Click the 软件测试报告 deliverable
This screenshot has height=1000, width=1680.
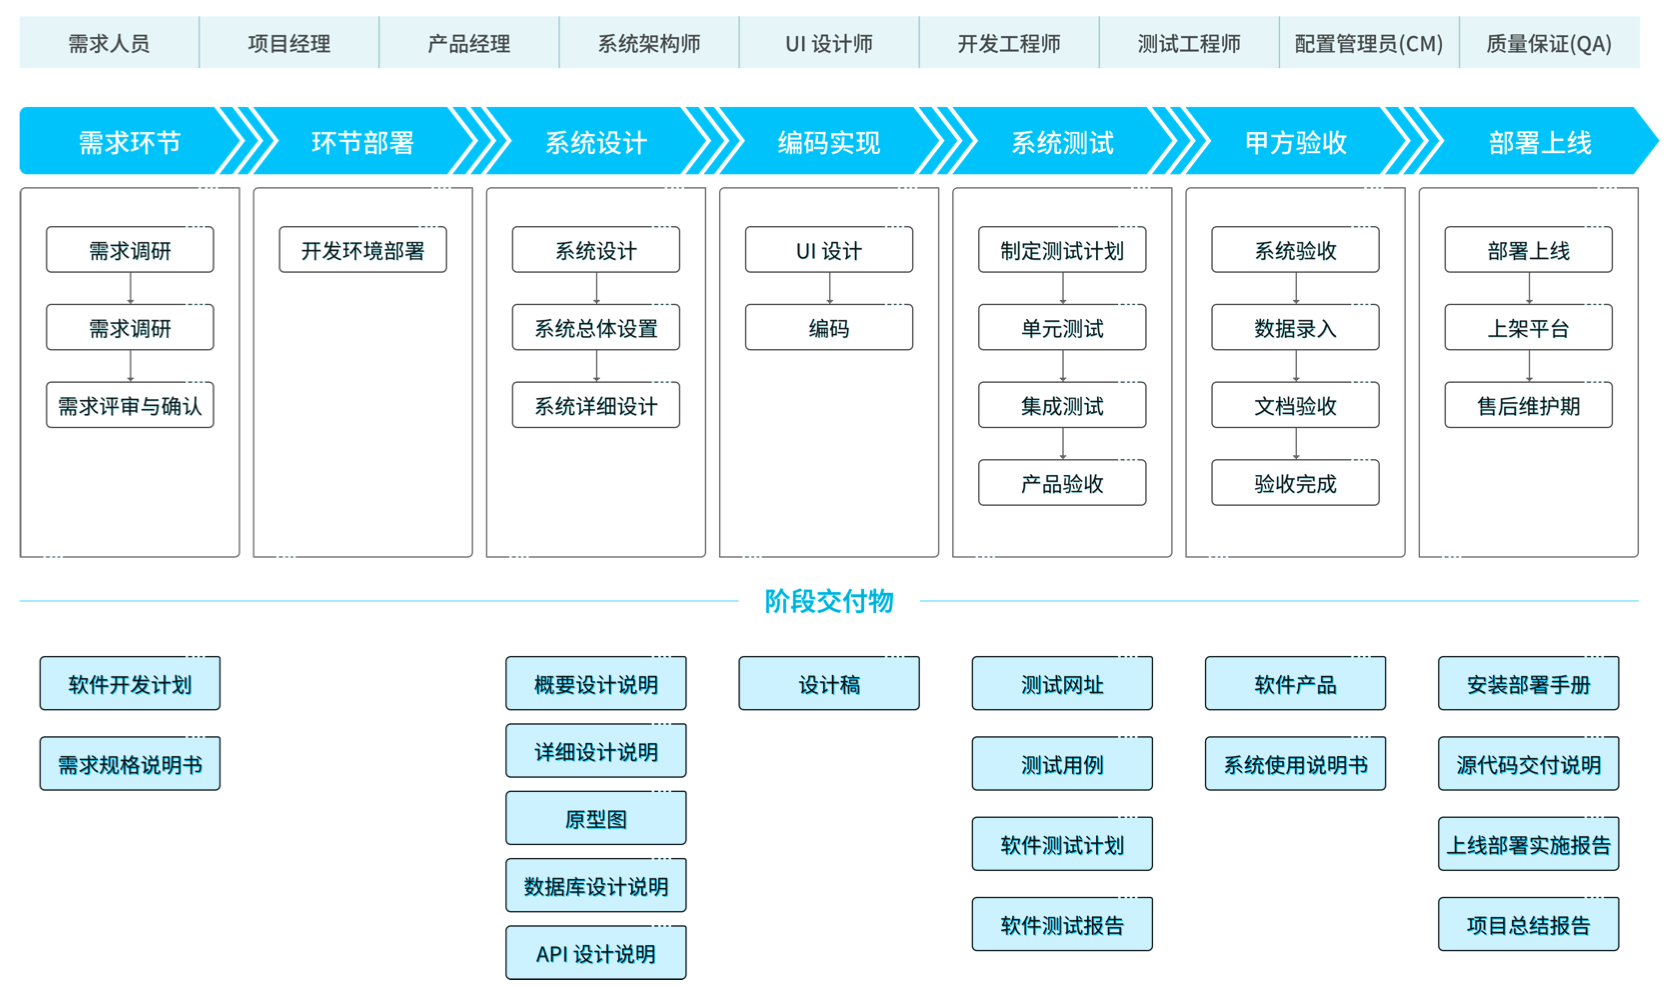[1062, 924]
